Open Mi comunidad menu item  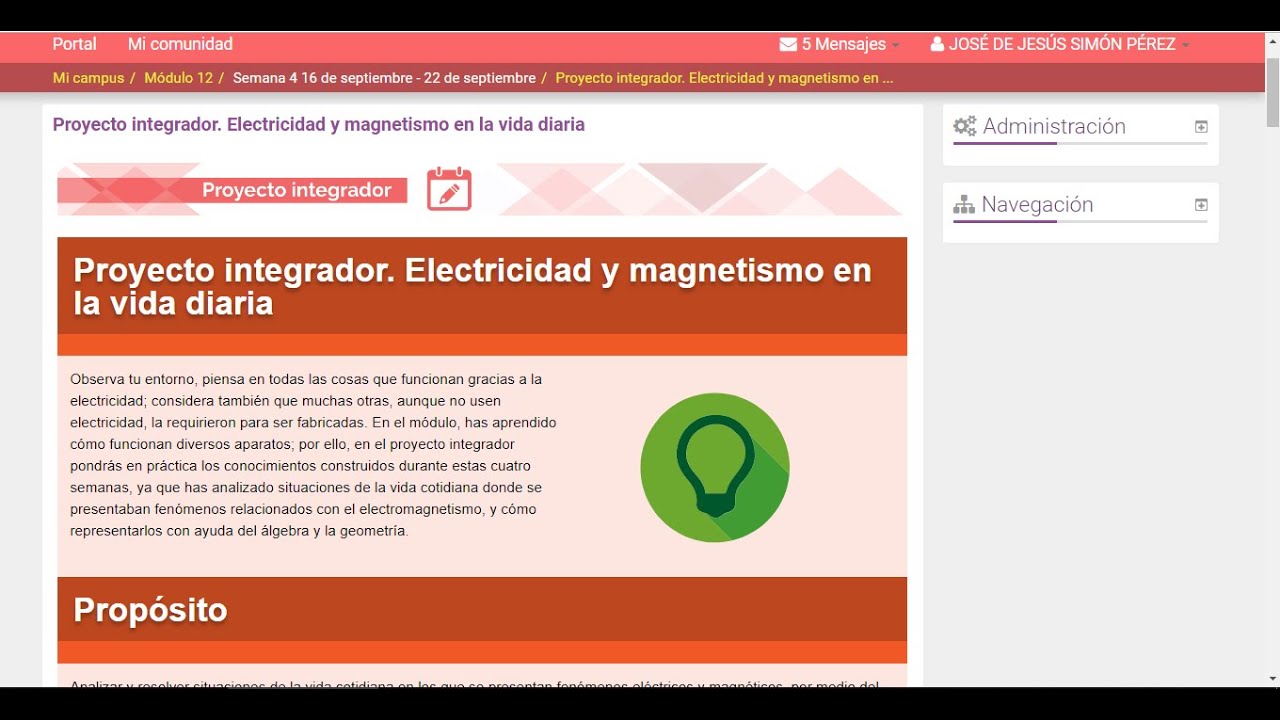tap(180, 44)
